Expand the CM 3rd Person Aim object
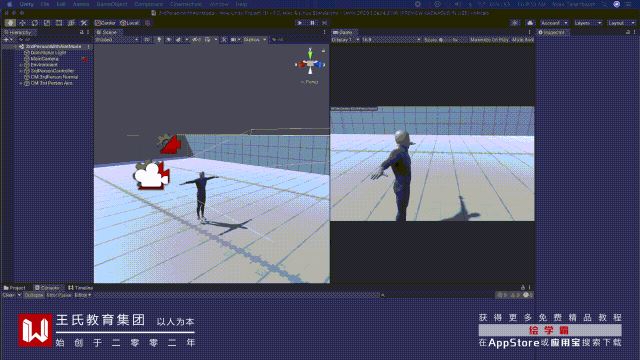This screenshot has width=640, height=360. [21, 83]
